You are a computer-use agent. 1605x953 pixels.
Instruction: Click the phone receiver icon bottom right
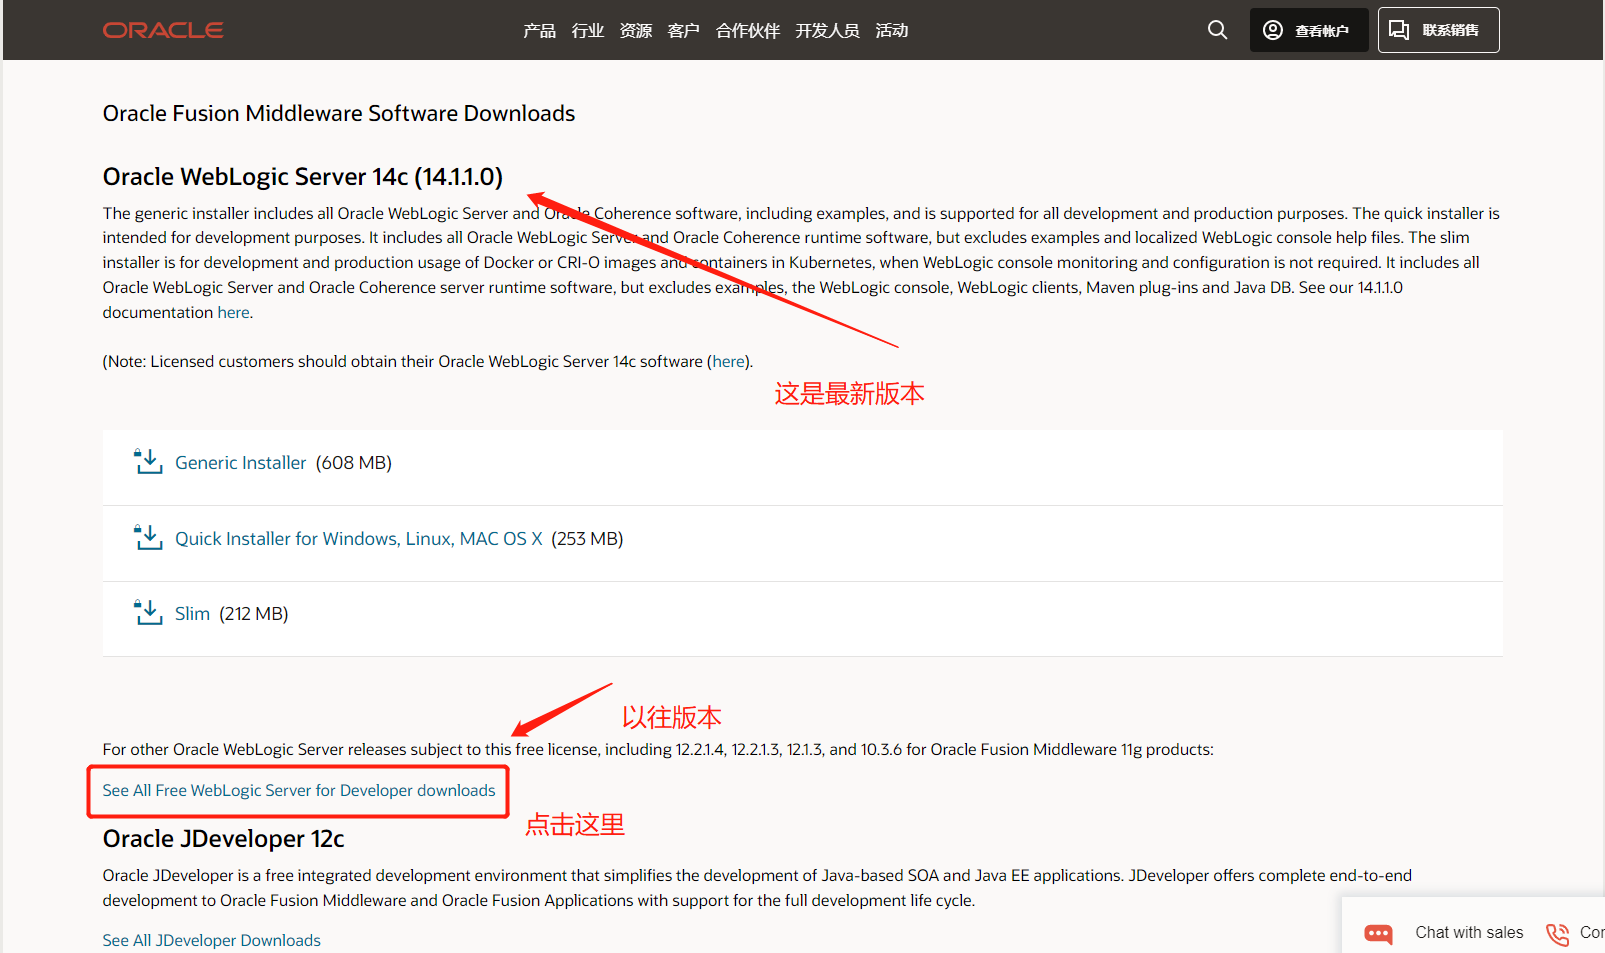(1556, 933)
